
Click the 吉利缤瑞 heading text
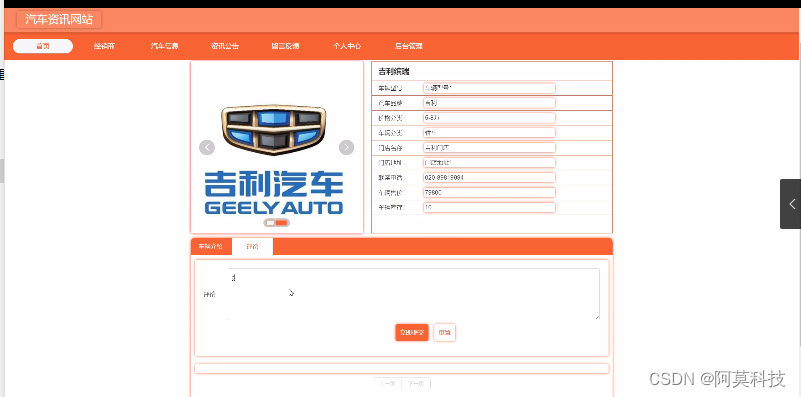394,72
